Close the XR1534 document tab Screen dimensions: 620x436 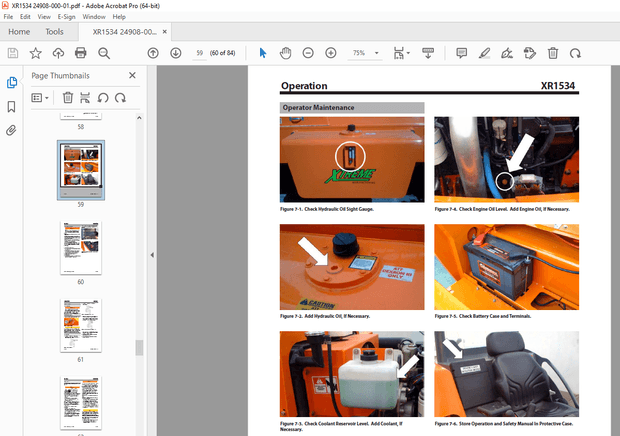165,32
